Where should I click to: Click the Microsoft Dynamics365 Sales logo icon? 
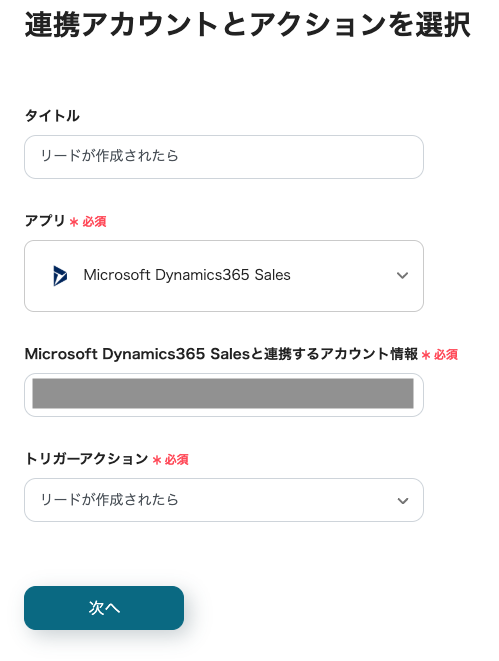tap(60, 276)
